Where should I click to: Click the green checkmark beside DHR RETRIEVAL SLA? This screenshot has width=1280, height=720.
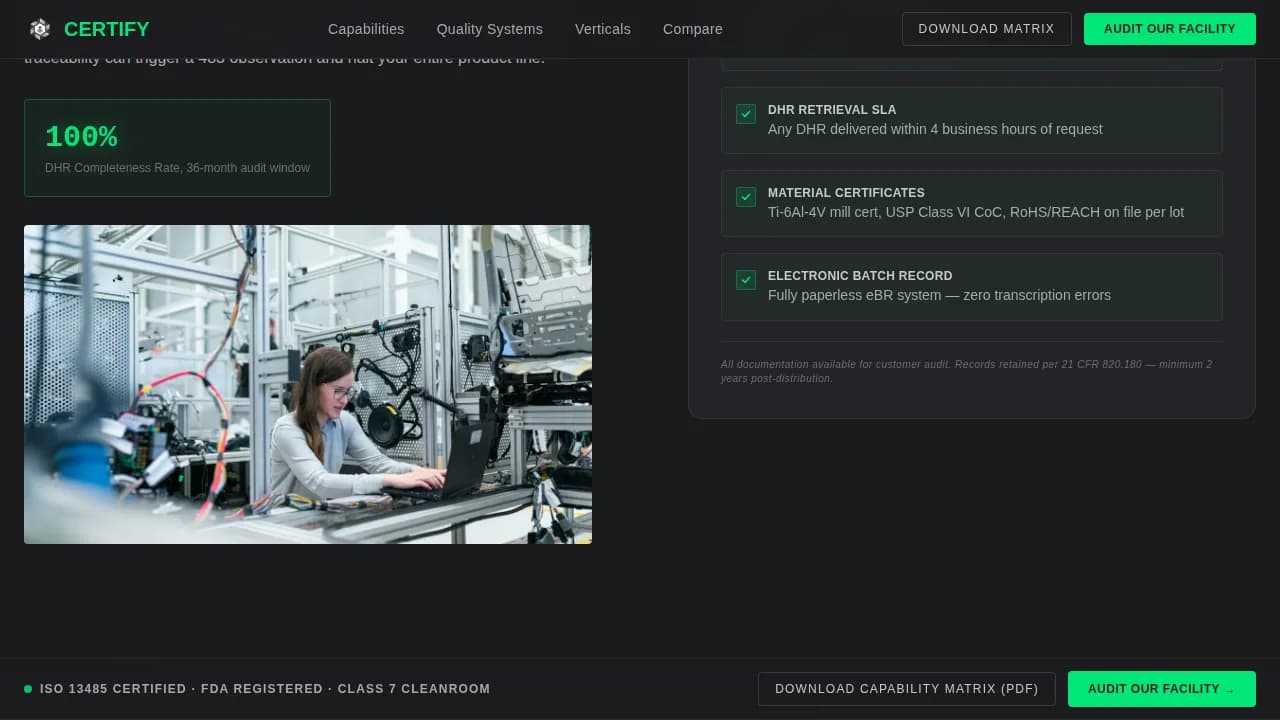click(745, 114)
